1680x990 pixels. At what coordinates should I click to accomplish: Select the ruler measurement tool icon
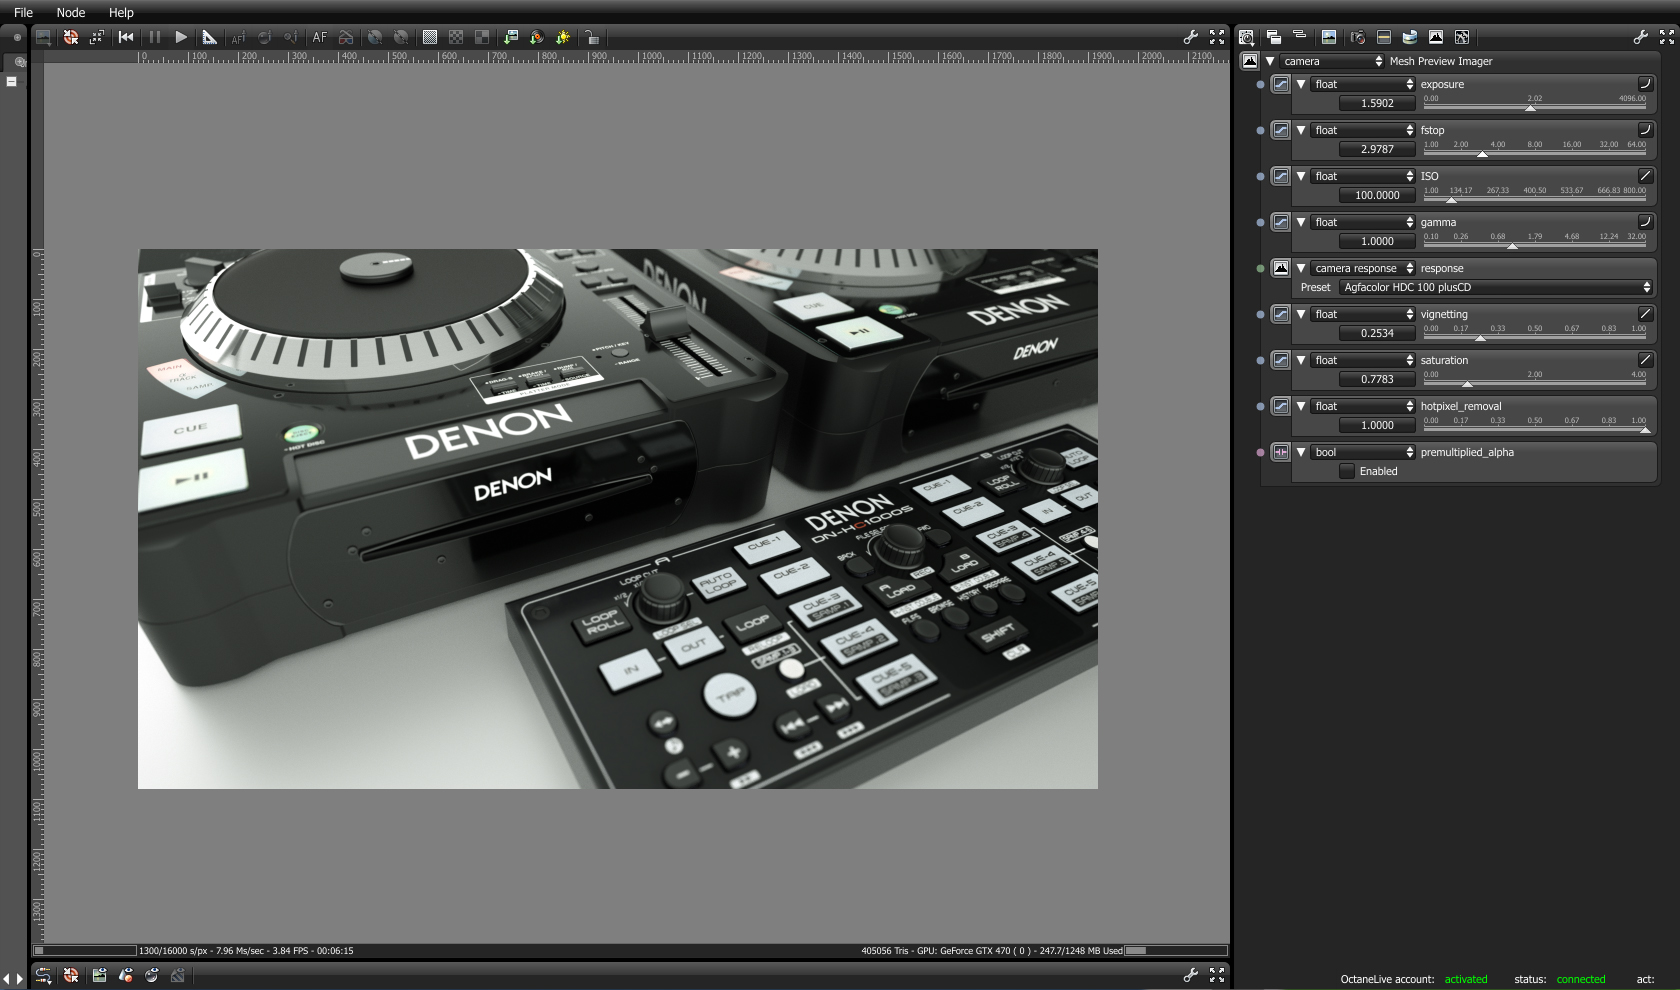210,37
